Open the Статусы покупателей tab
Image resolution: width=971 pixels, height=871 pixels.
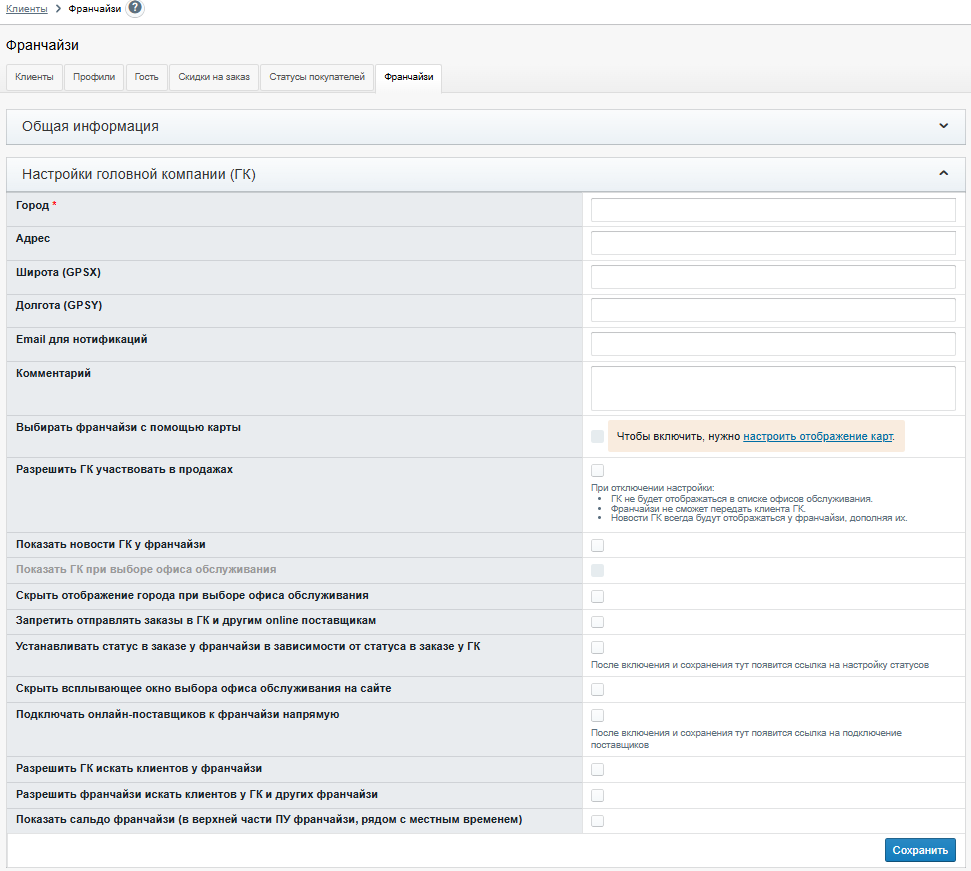317,78
